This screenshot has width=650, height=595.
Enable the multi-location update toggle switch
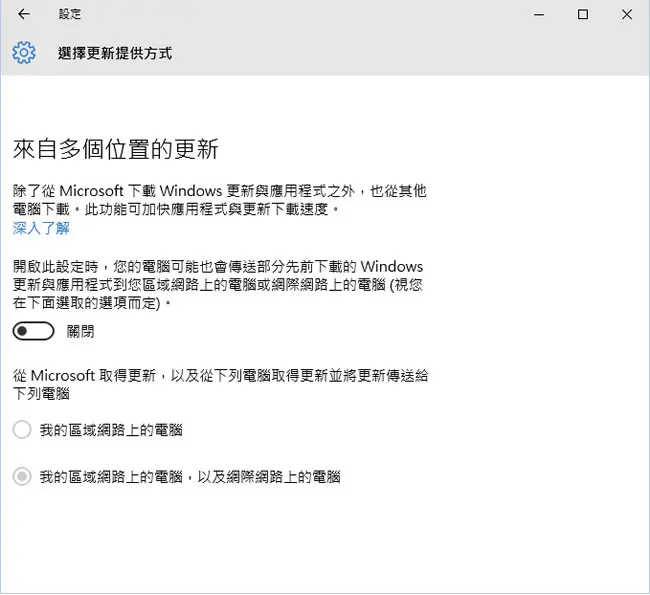pos(33,331)
